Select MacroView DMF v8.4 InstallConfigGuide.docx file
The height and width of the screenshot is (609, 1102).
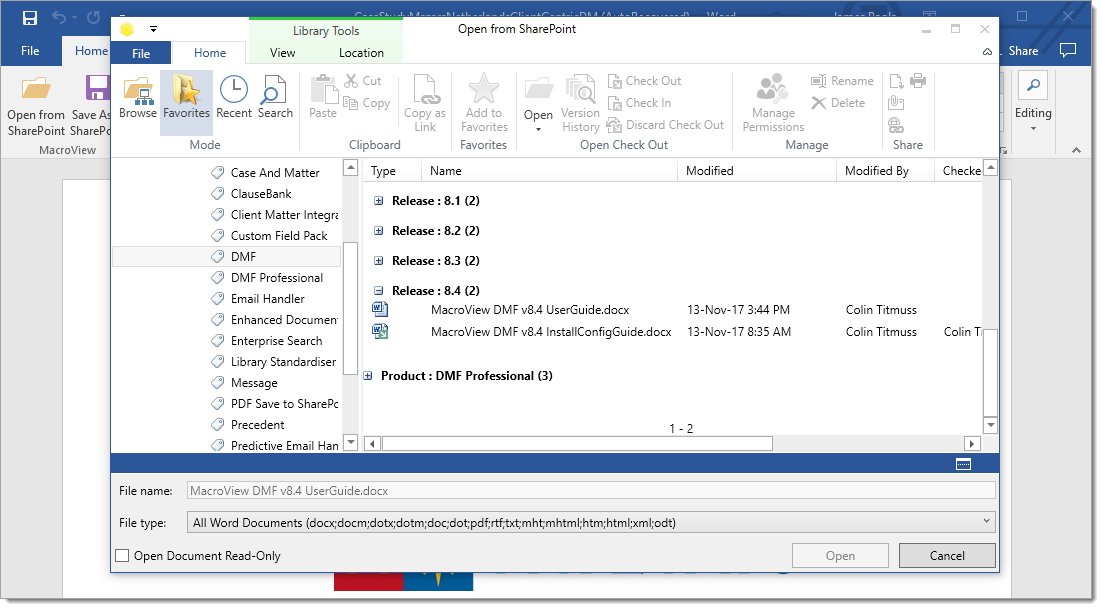[x=551, y=332]
